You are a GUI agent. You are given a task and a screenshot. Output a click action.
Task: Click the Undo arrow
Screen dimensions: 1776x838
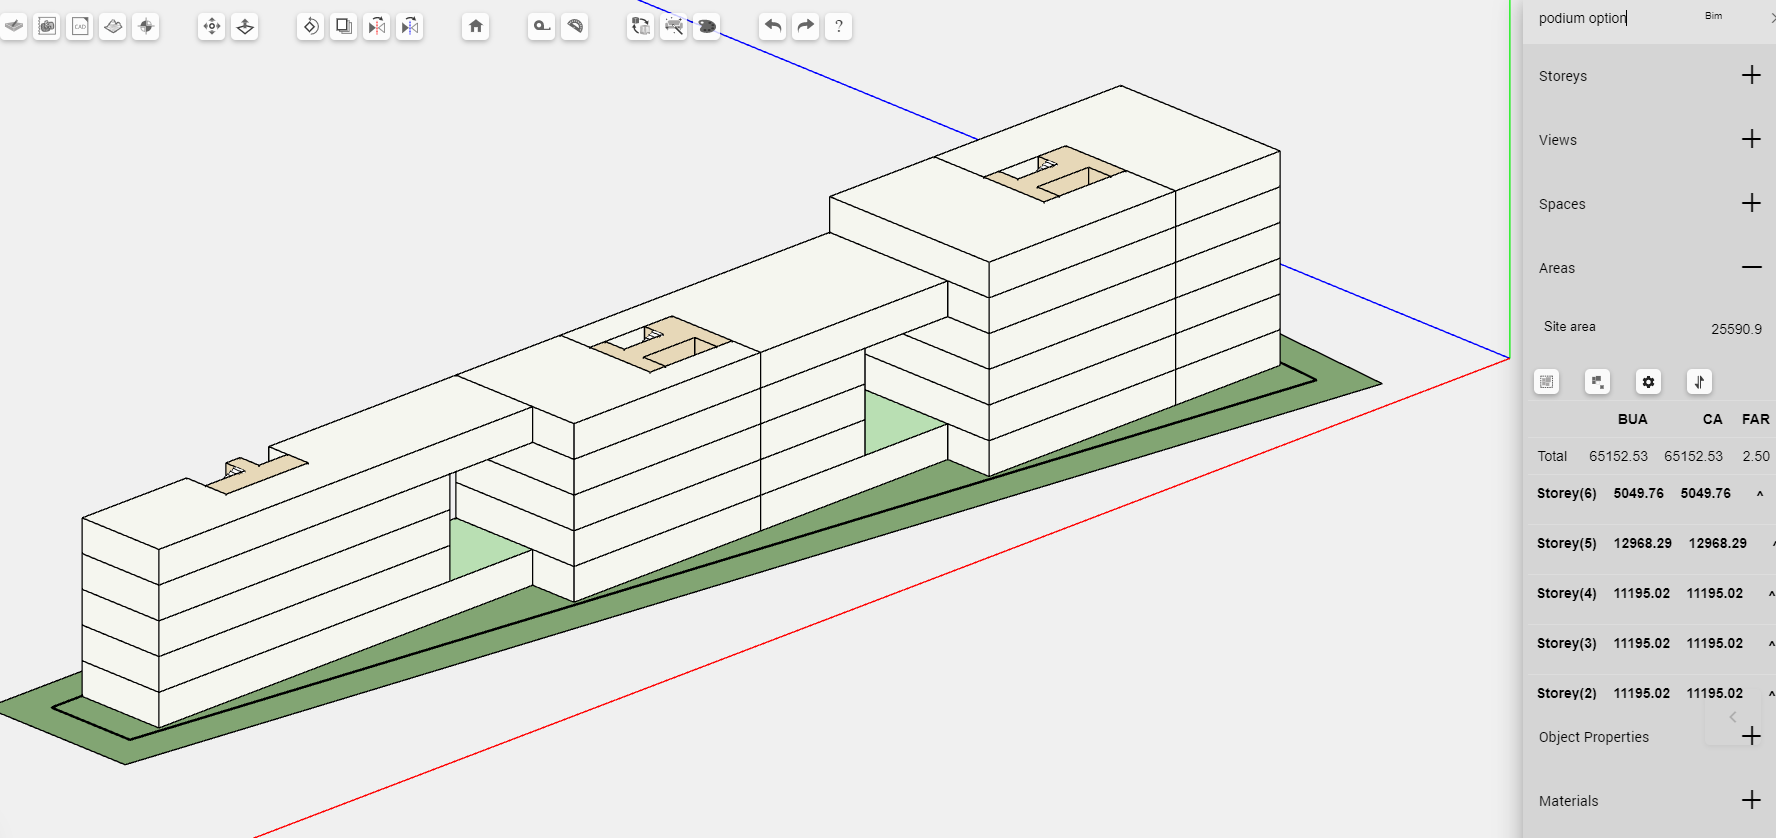(x=773, y=26)
